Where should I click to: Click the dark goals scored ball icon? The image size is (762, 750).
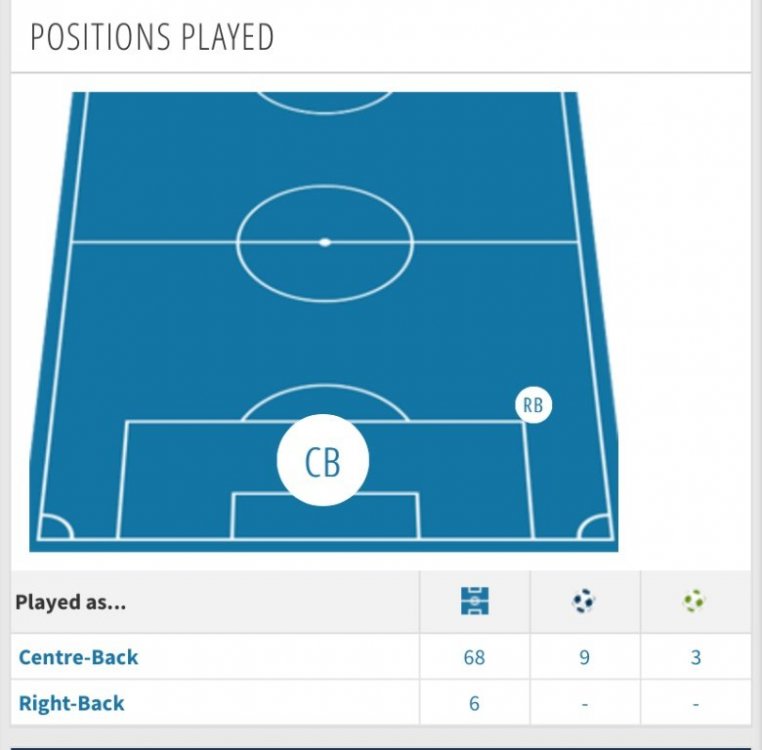584,601
